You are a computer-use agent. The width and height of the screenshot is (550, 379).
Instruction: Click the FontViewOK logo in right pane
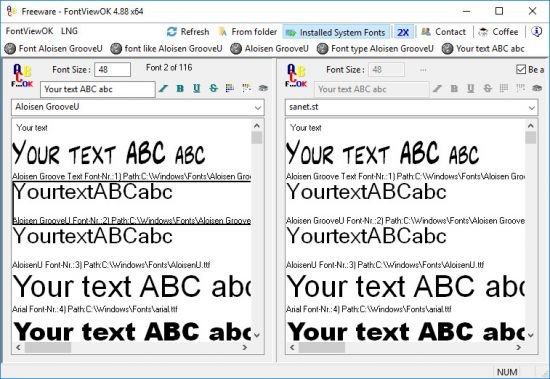pos(296,75)
